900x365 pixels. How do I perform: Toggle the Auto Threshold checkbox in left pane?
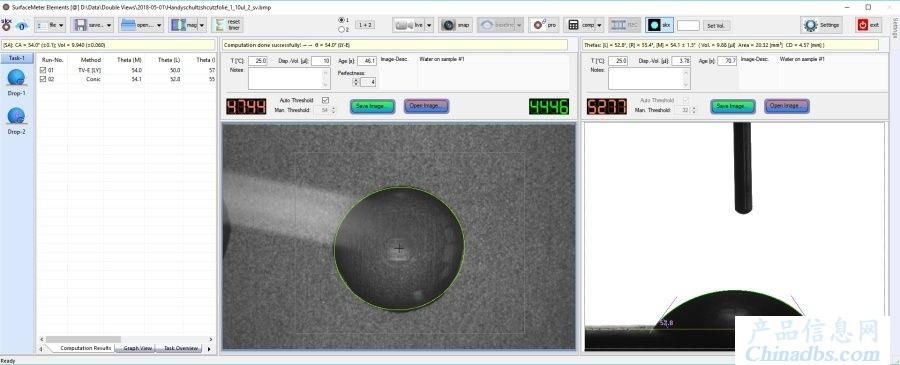pyautogui.click(x=325, y=100)
